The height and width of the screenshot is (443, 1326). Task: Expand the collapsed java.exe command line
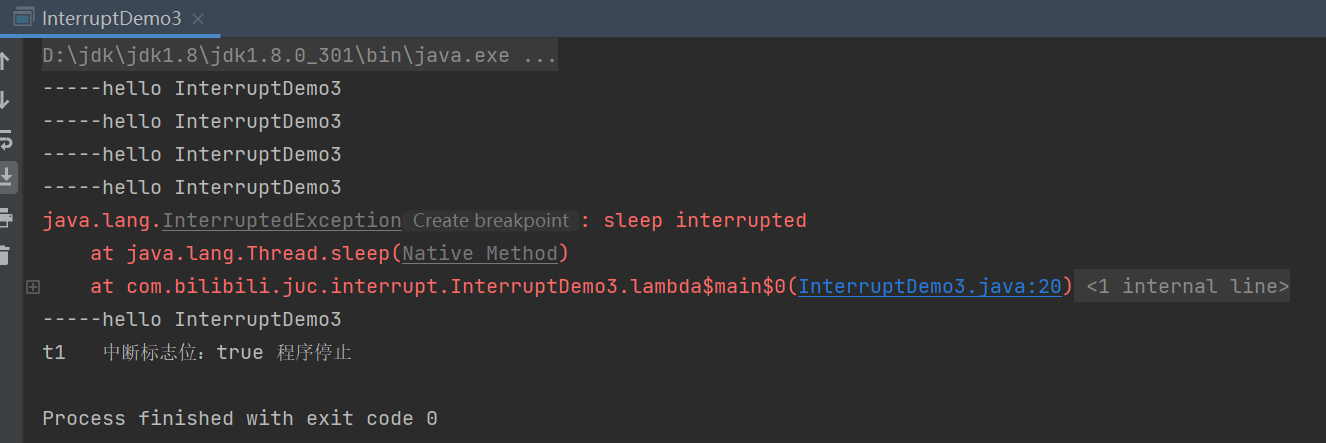[299, 56]
